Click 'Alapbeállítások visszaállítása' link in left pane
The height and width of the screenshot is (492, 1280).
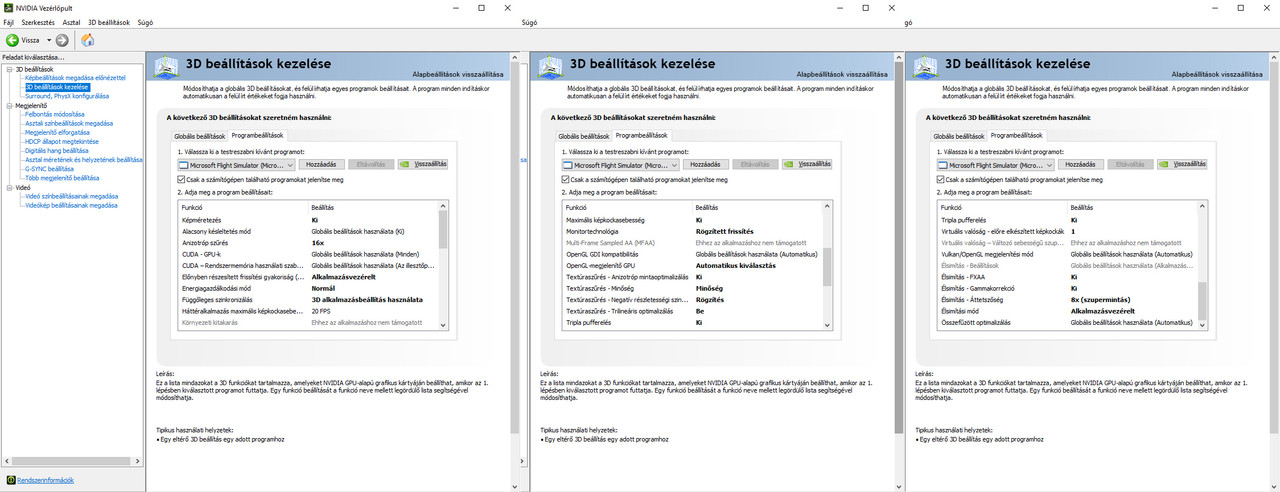pyautogui.click(x=458, y=75)
